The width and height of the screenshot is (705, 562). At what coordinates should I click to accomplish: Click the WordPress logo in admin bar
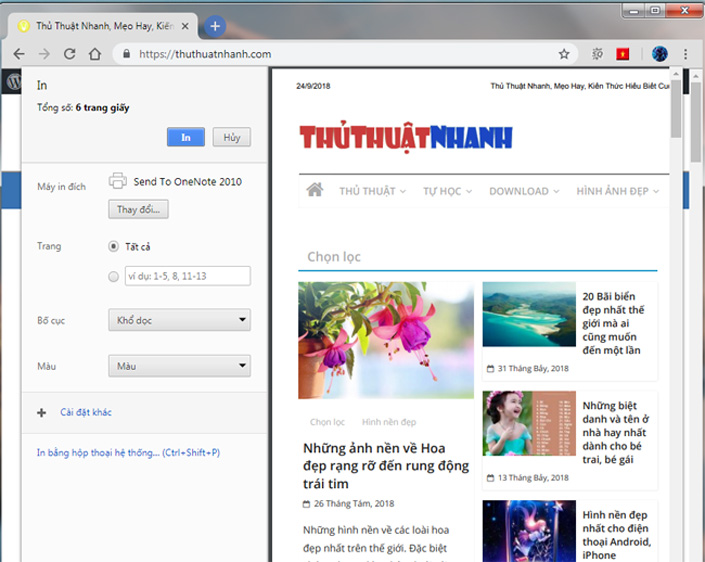click(13, 82)
